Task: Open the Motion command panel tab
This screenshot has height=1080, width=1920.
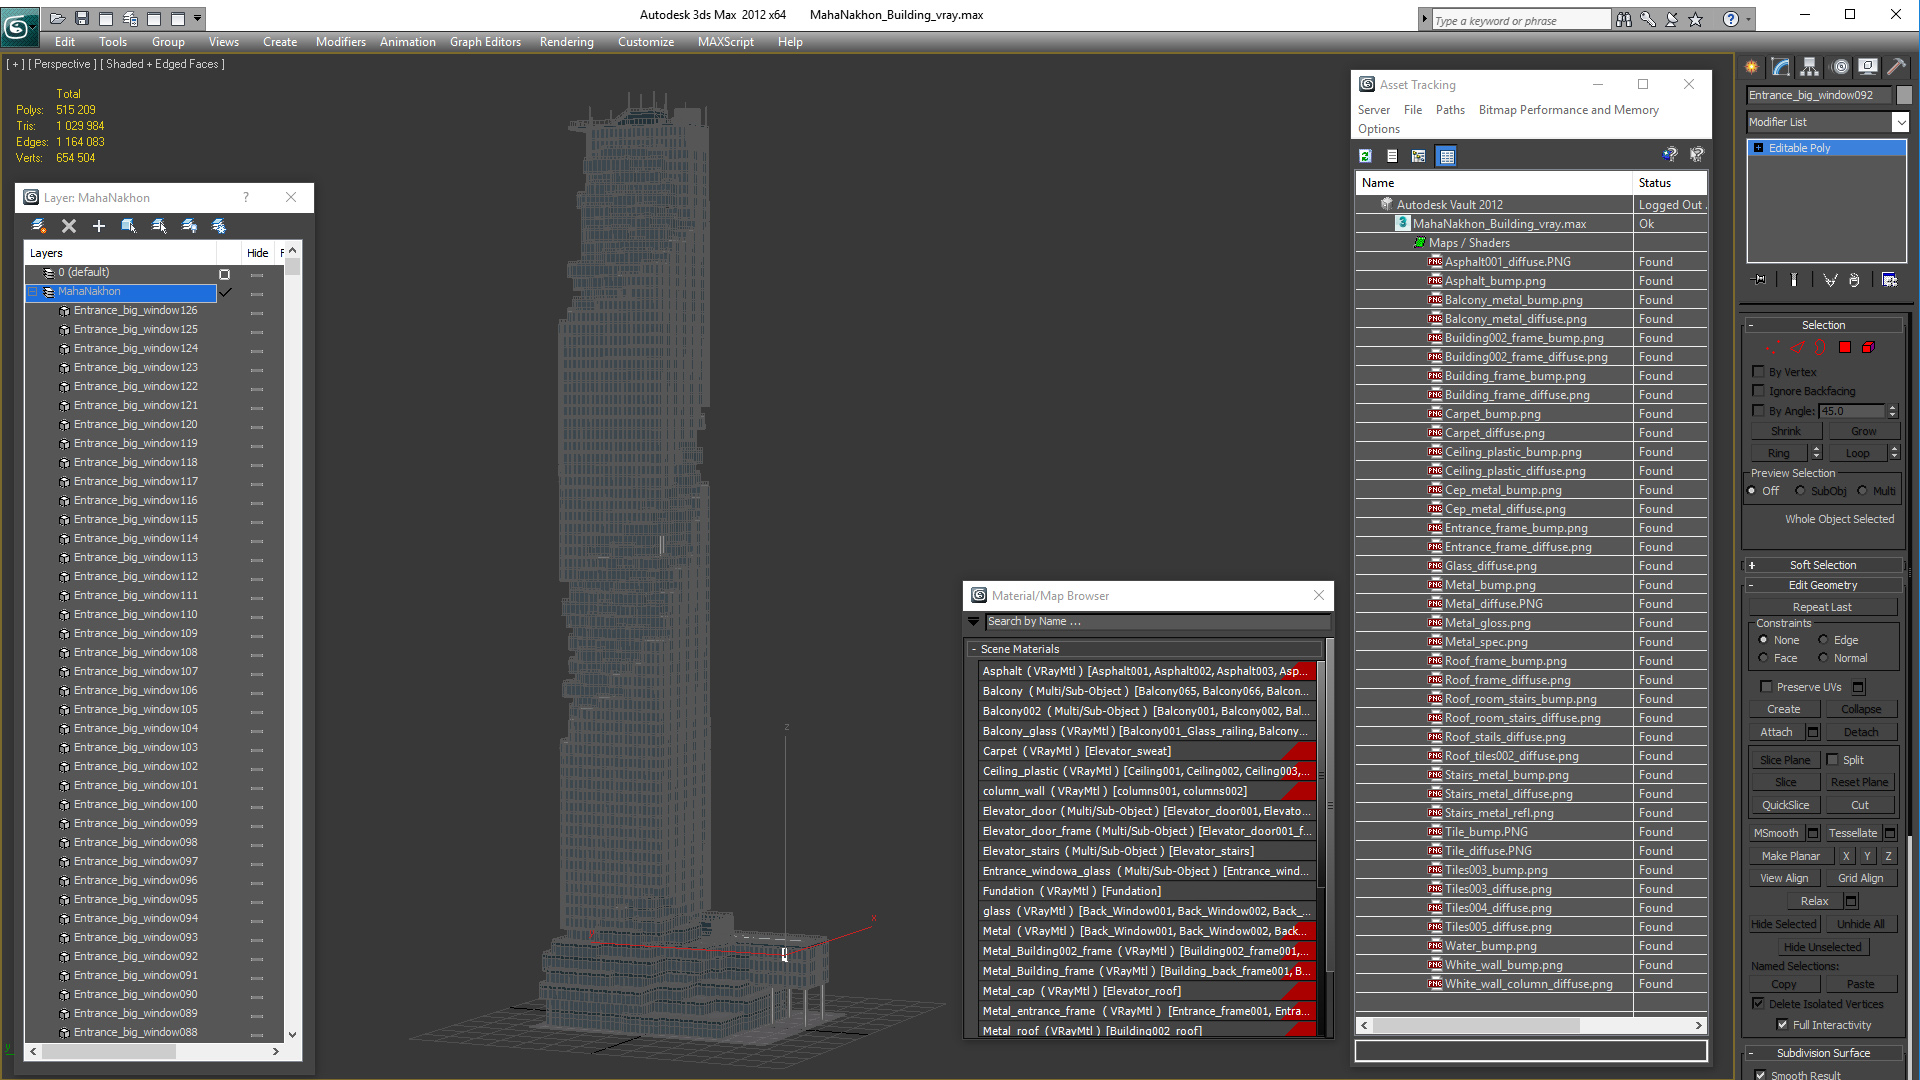Action: click(x=1840, y=67)
